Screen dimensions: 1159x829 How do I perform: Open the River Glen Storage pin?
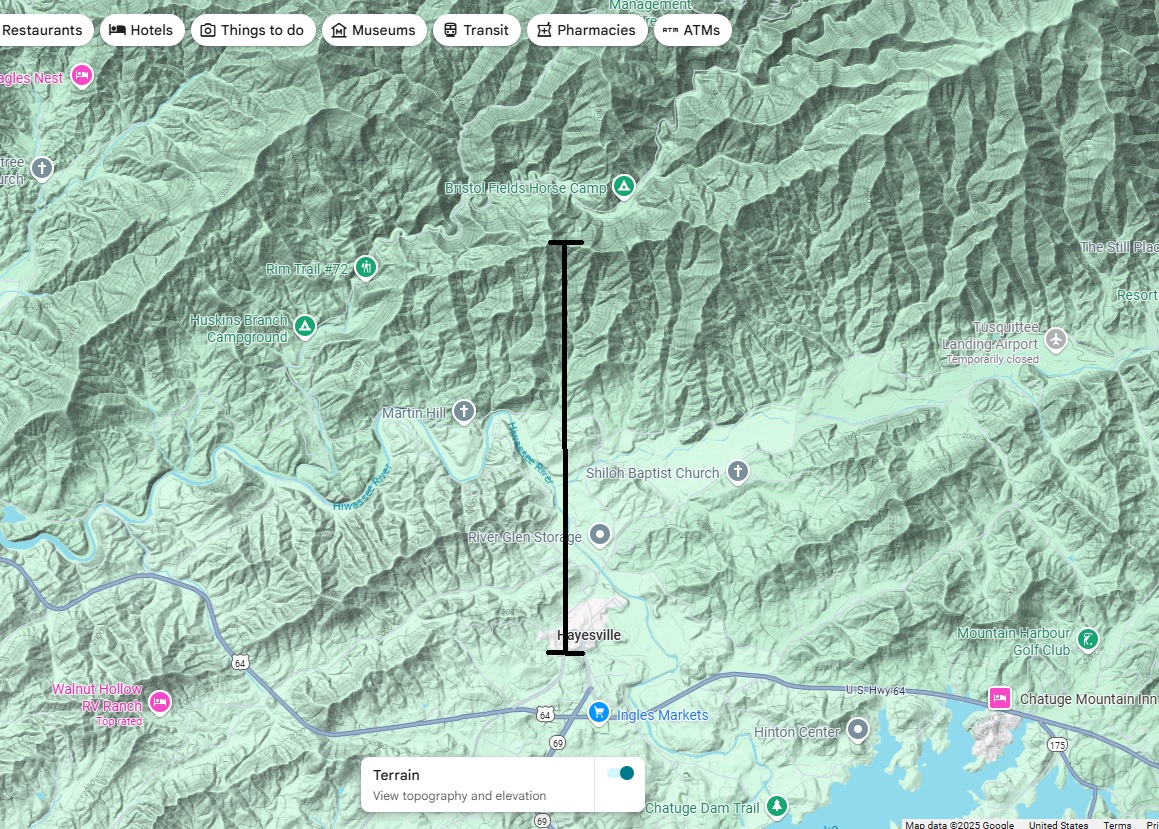point(600,535)
